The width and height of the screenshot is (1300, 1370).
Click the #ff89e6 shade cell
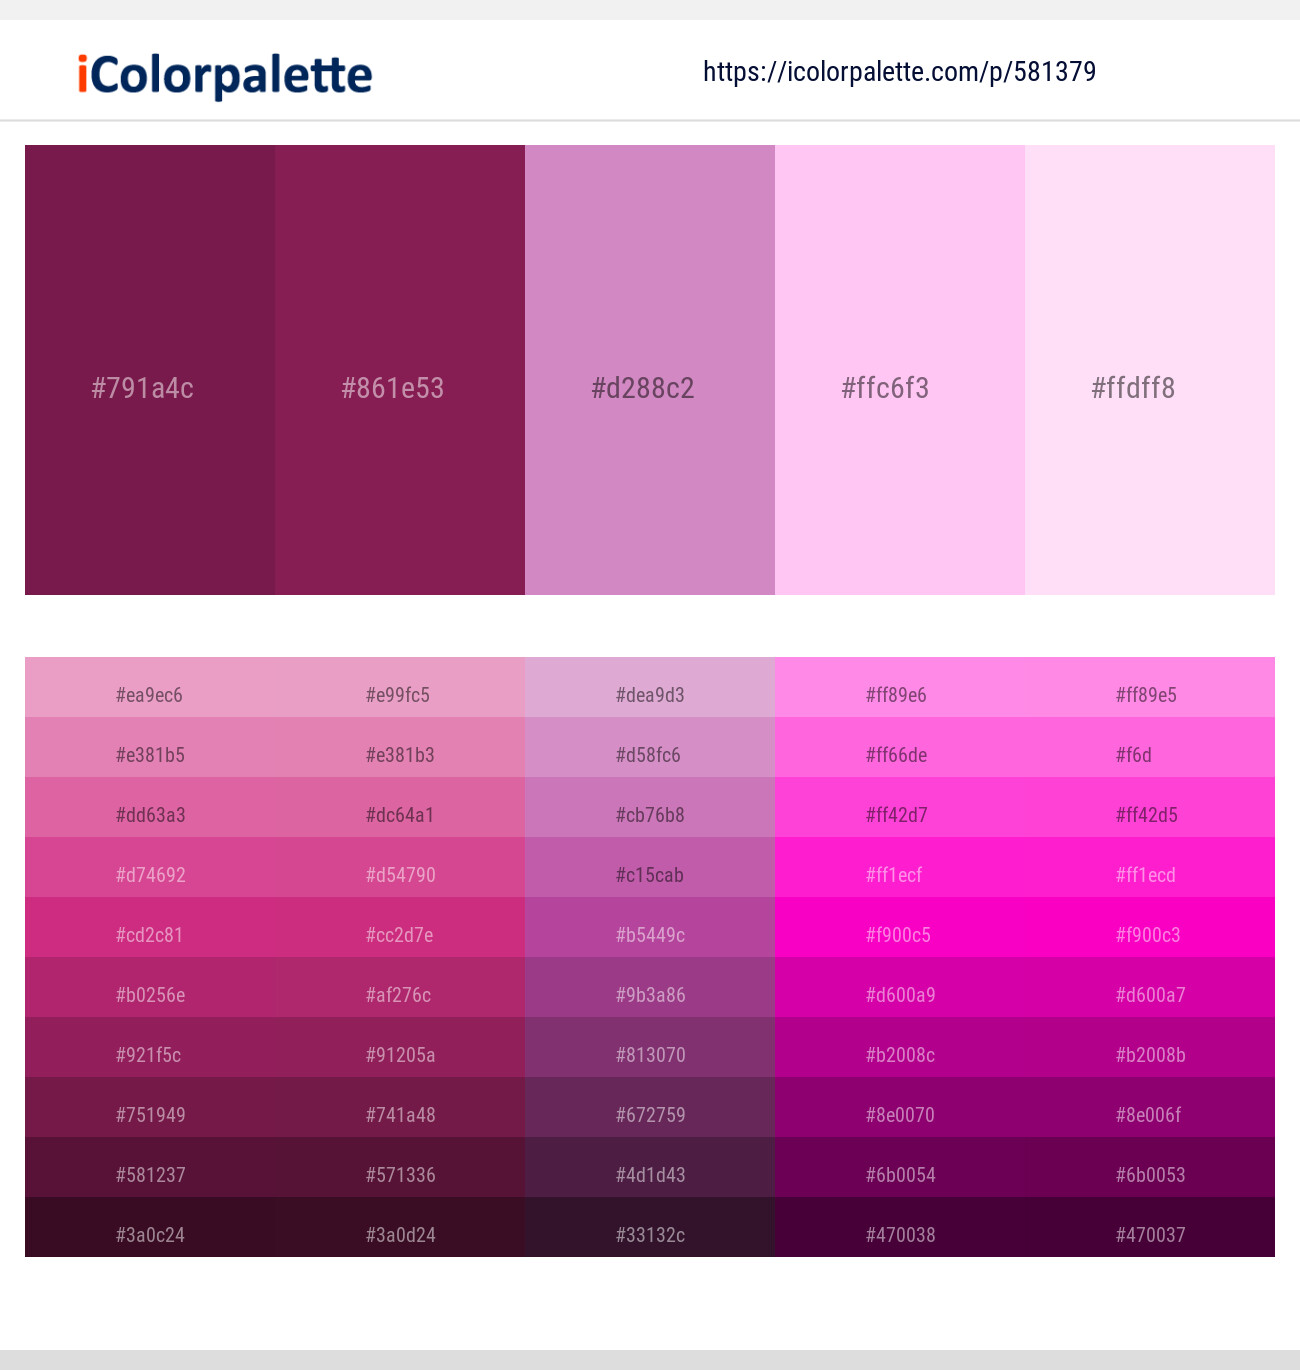[x=898, y=694]
